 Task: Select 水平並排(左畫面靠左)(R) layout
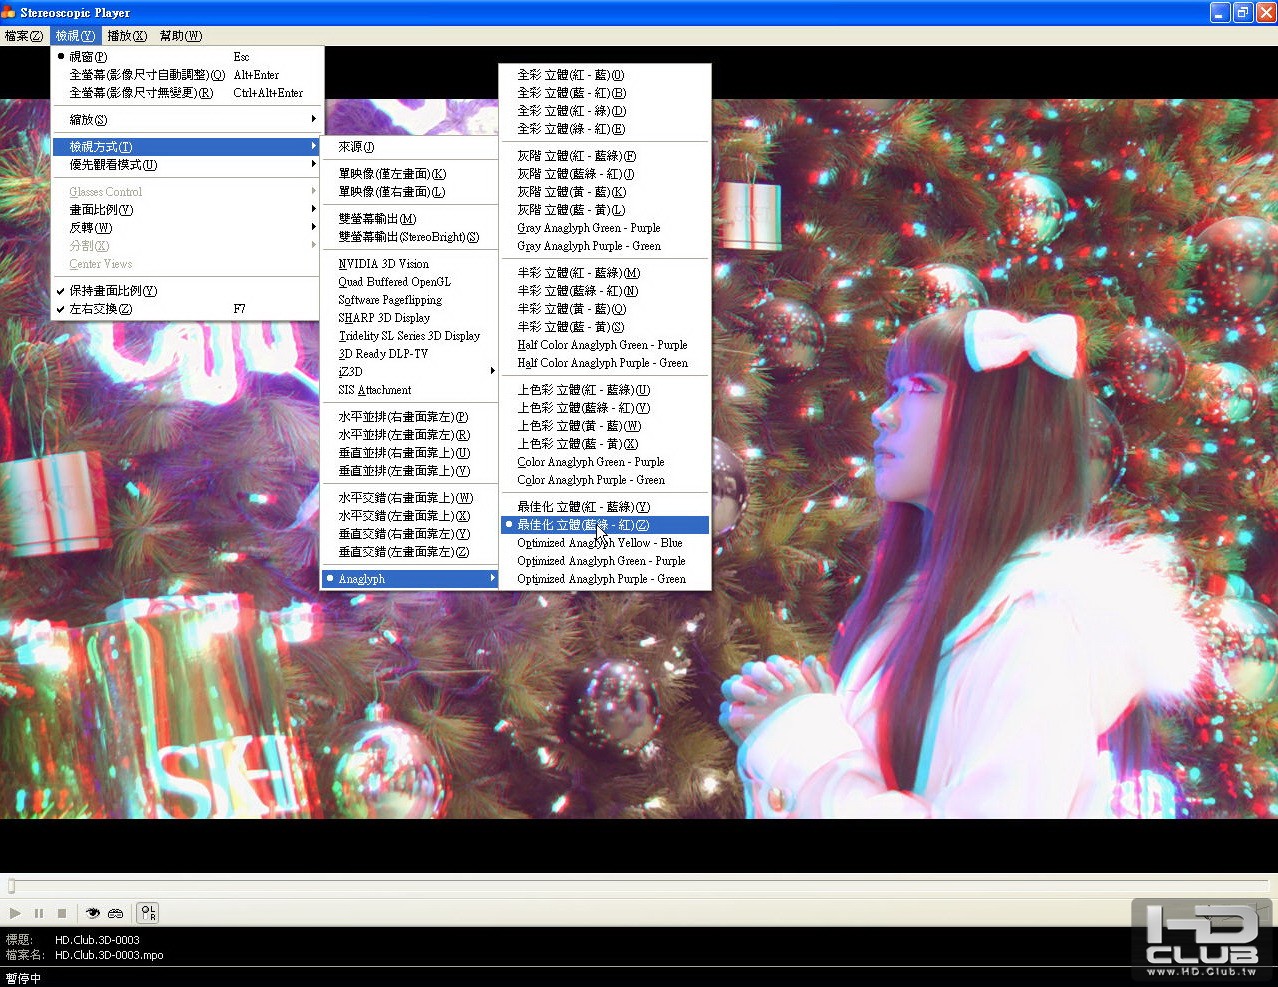[x=410, y=435]
